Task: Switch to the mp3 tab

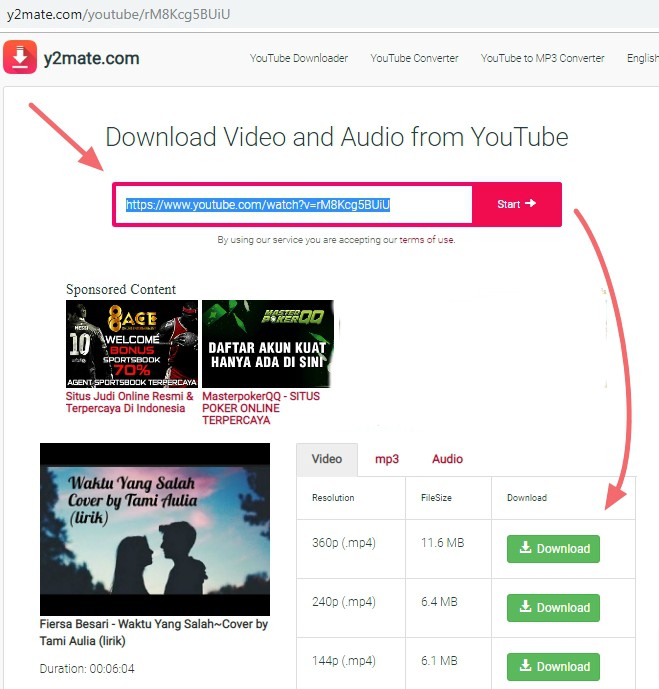Action: (387, 459)
